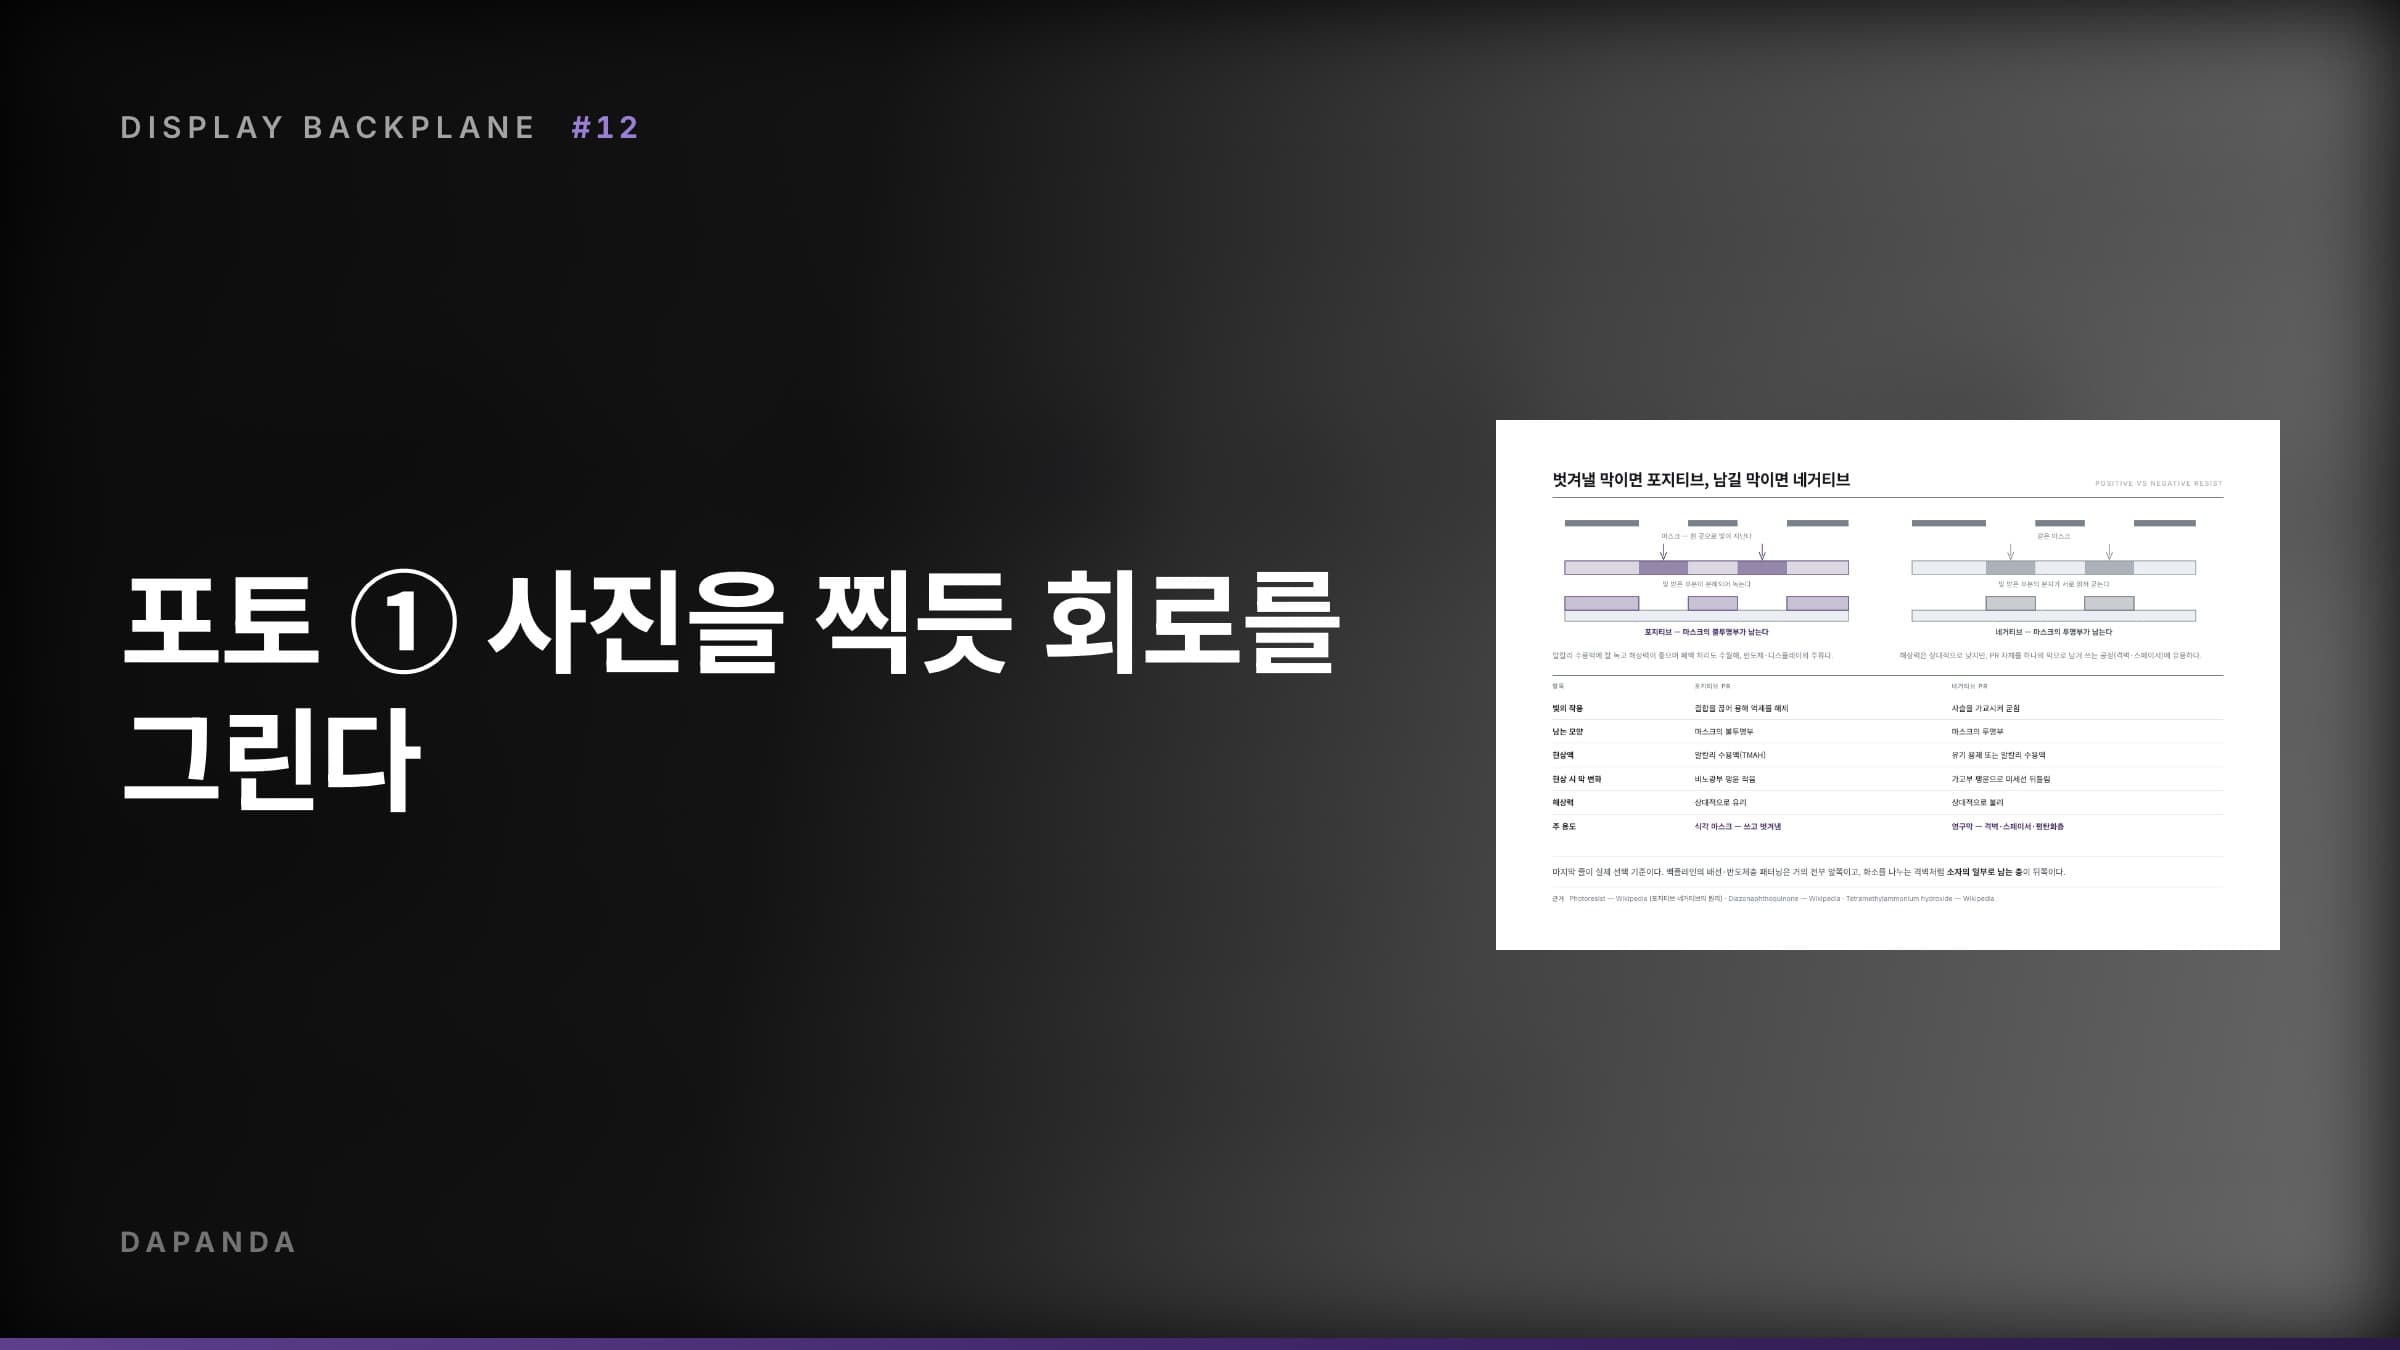Click the '네거티브 — 마스크의 투명부가 남는다' caption
The width and height of the screenshot is (2400, 1350).
[2053, 632]
